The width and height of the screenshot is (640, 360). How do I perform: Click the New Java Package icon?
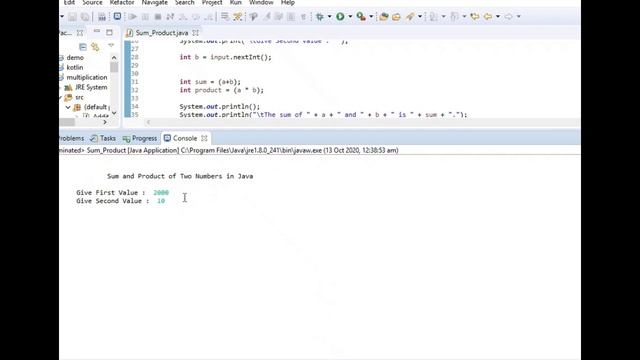point(383,17)
